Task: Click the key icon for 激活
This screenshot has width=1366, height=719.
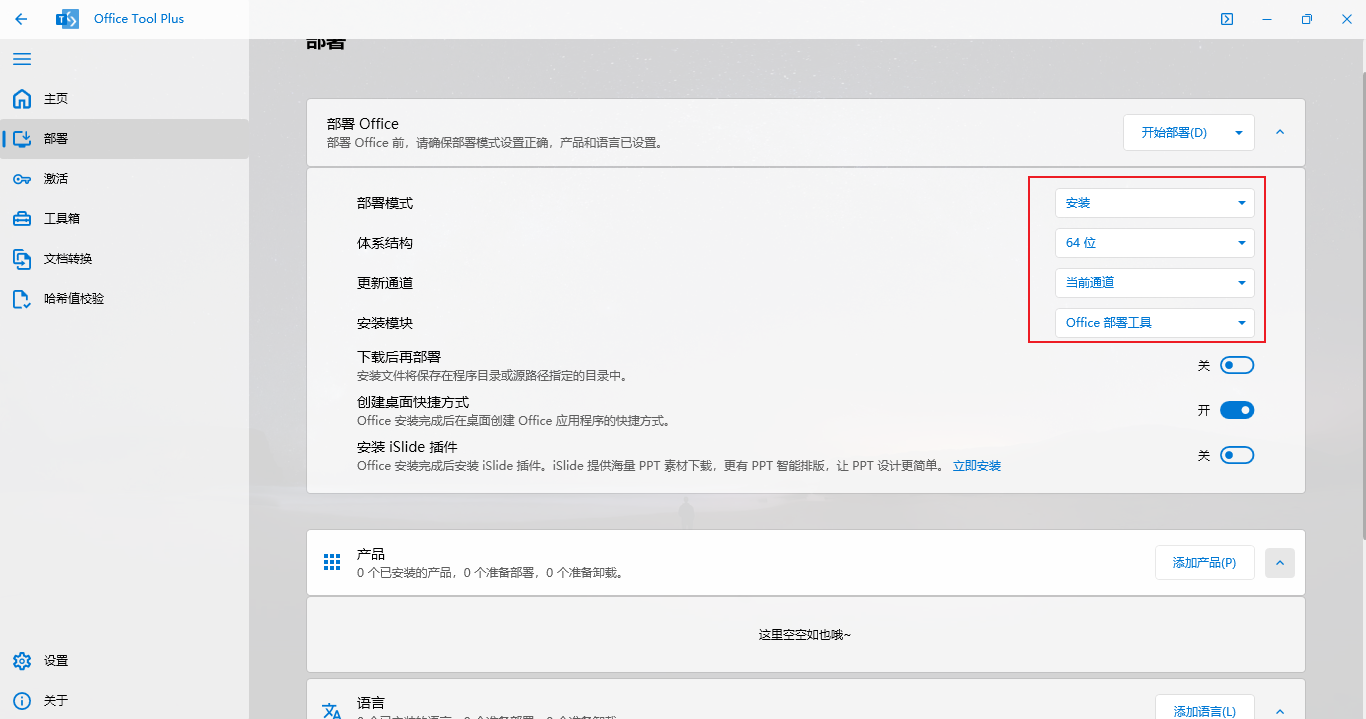Action: pos(21,179)
